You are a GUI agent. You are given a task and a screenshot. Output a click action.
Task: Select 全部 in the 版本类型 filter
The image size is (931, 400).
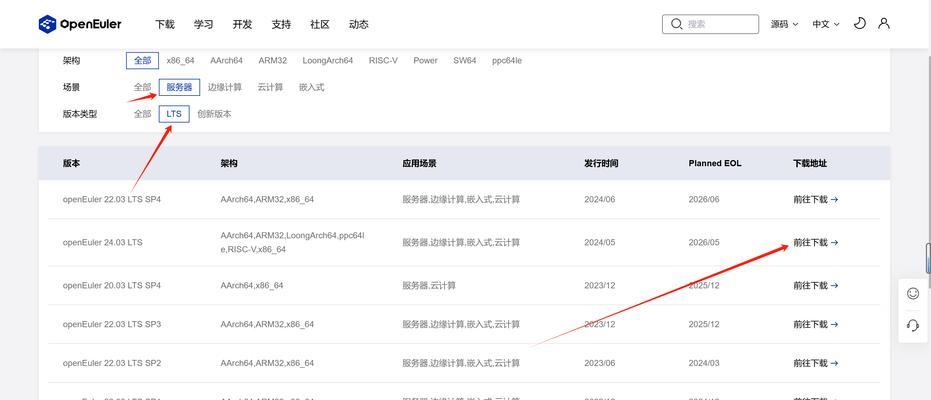142,114
